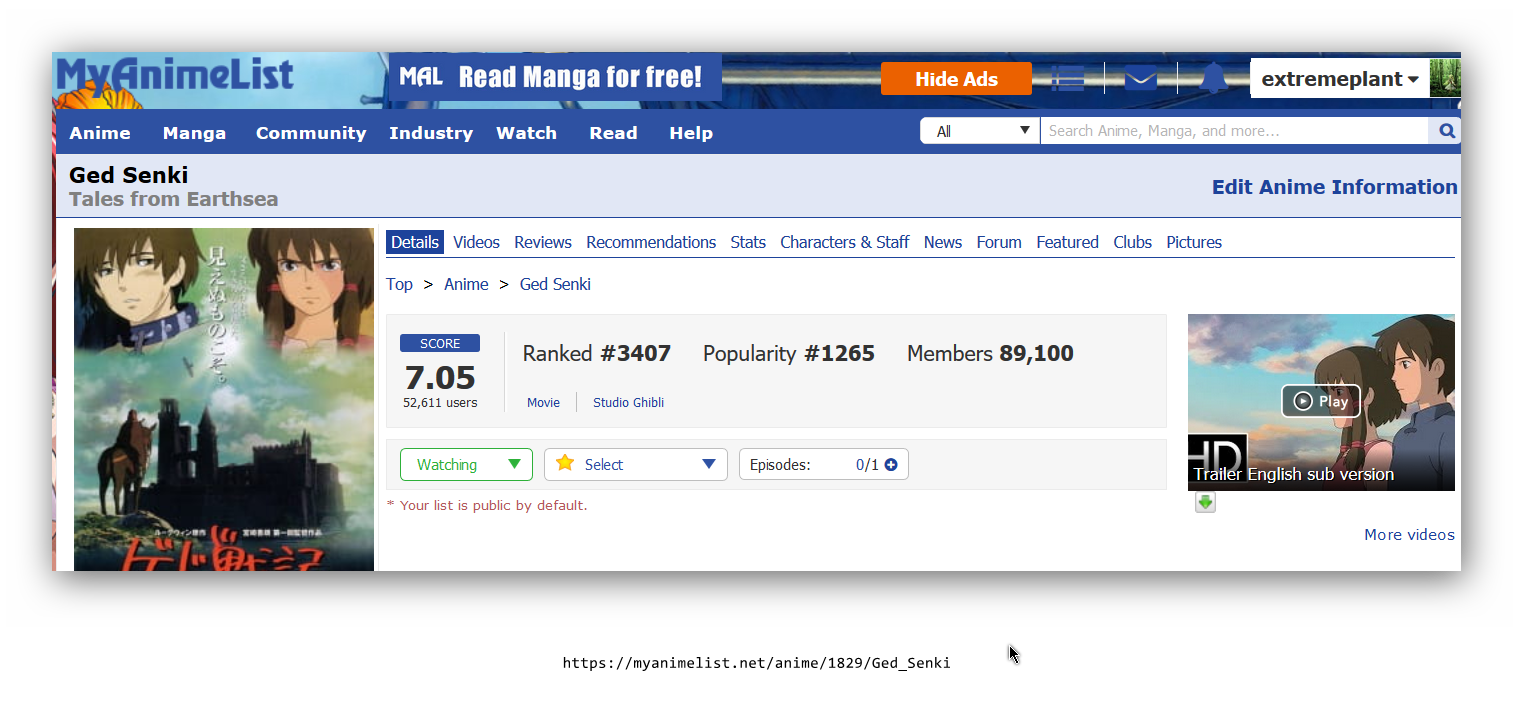
Task: Switch to the Pictures tab
Action: 1194,242
